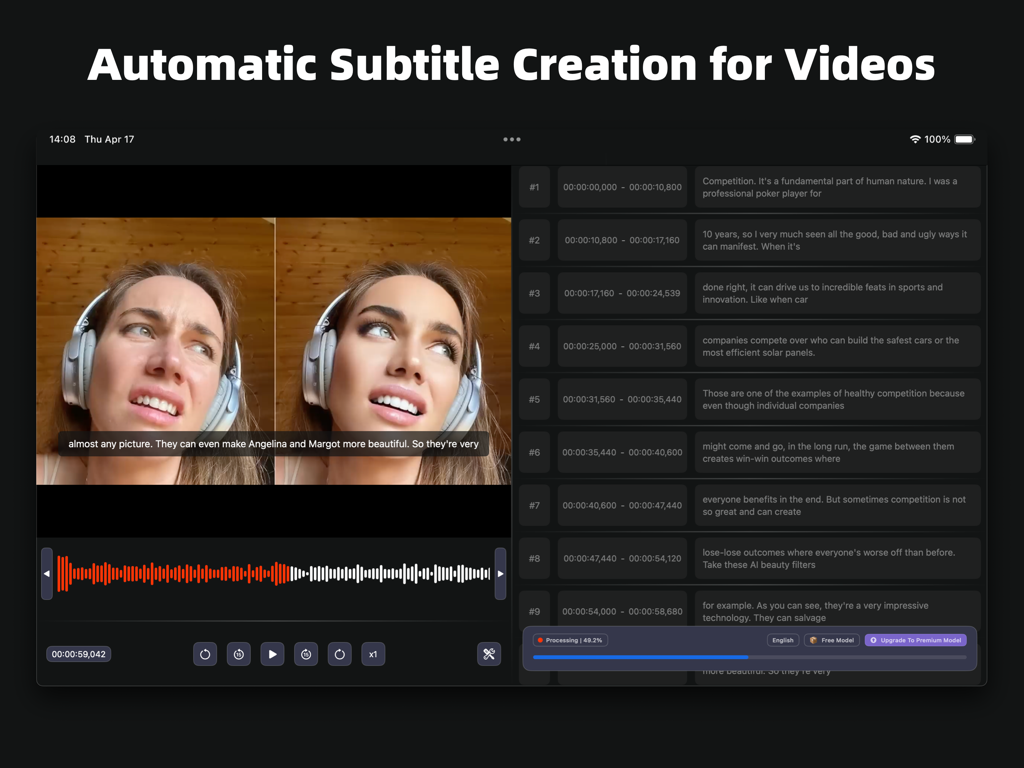
Task: Select subtitle segment #8
Action: [x=534, y=558]
